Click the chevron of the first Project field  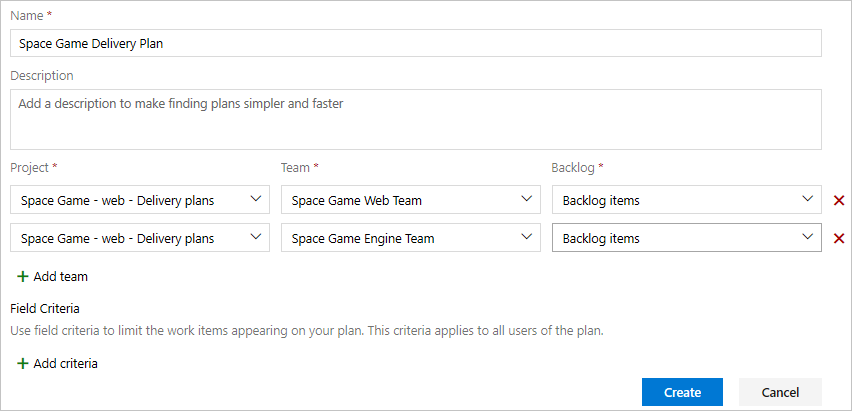coord(257,200)
